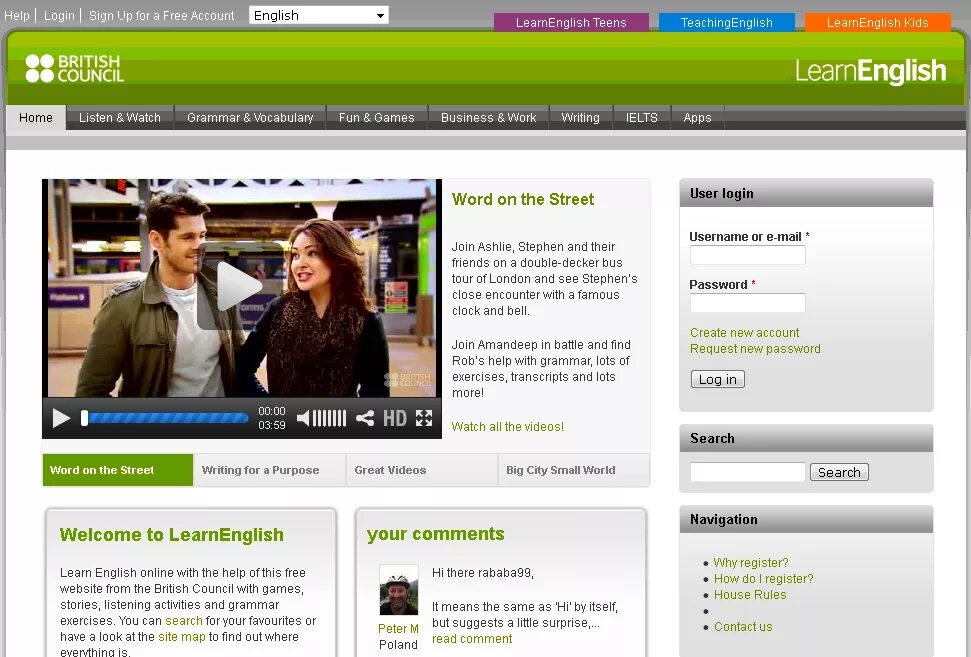Mute the video with the speaker icon
The height and width of the screenshot is (657, 971).
pyautogui.click(x=303, y=419)
